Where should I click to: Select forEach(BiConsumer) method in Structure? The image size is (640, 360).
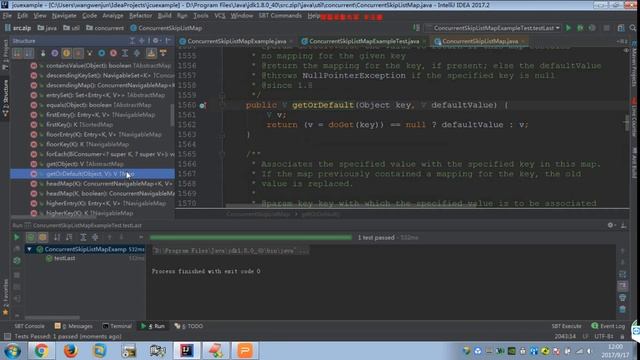tap(93, 154)
